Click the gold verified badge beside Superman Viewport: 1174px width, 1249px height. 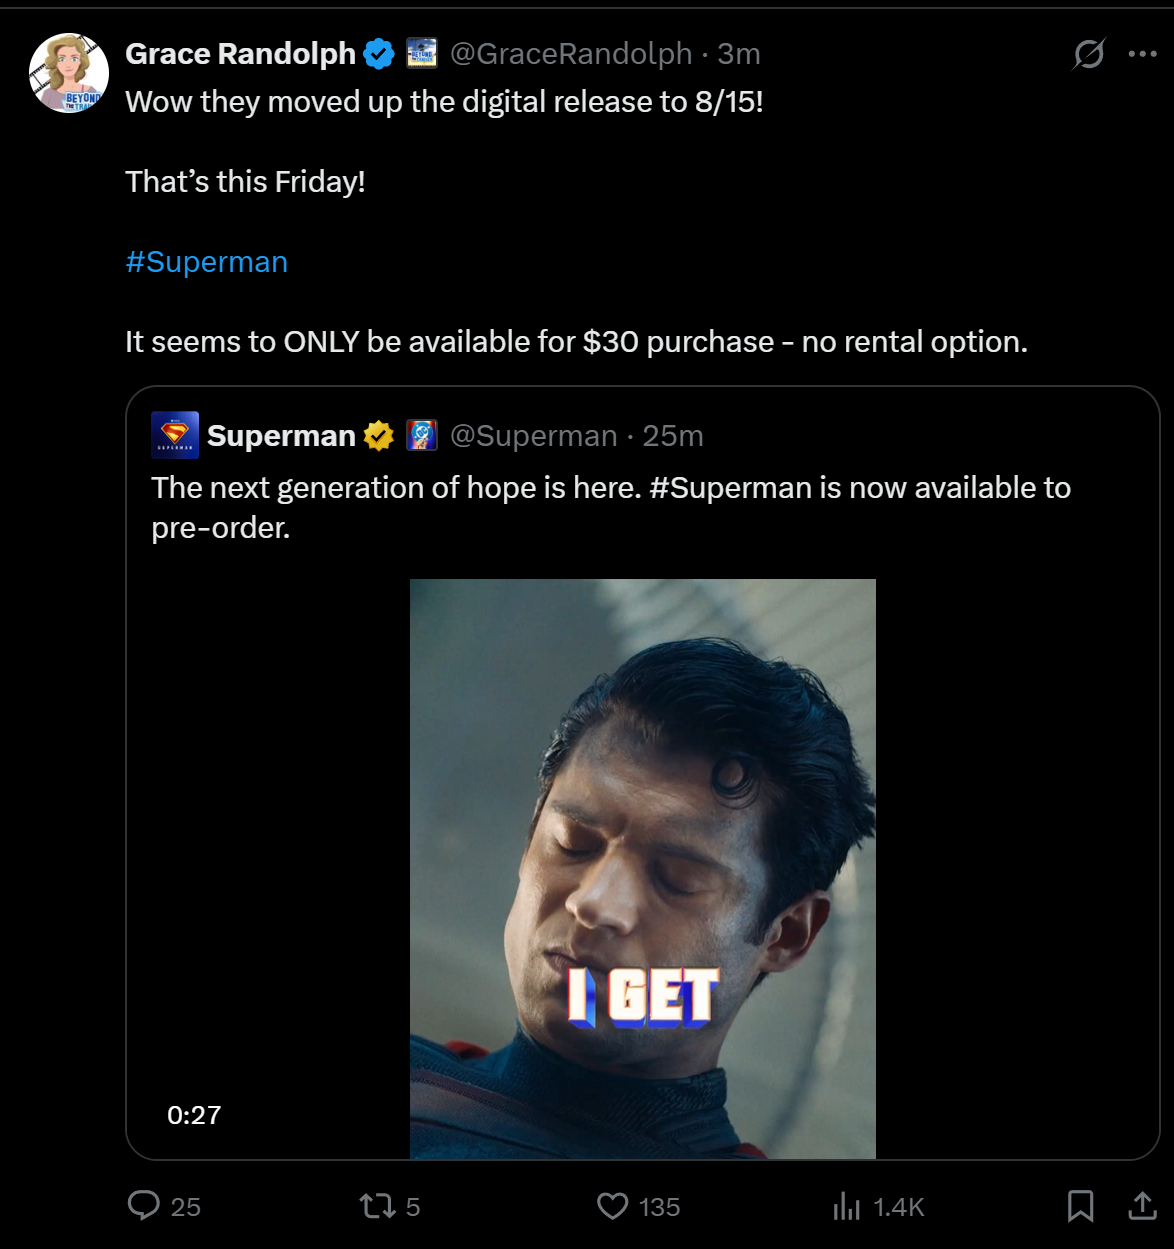tap(379, 436)
